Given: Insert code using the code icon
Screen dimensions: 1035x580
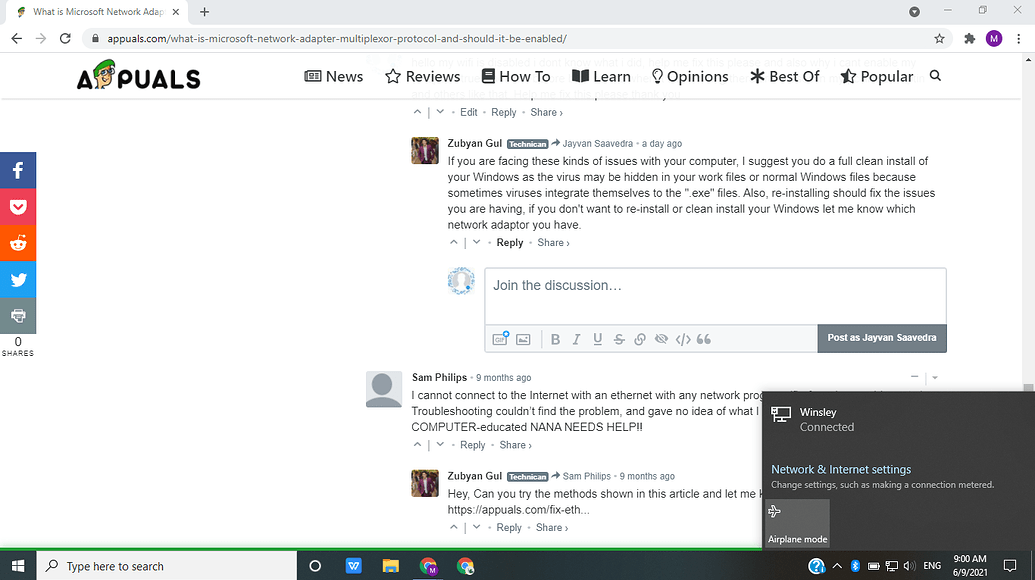Looking at the screenshot, I should pos(682,339).
